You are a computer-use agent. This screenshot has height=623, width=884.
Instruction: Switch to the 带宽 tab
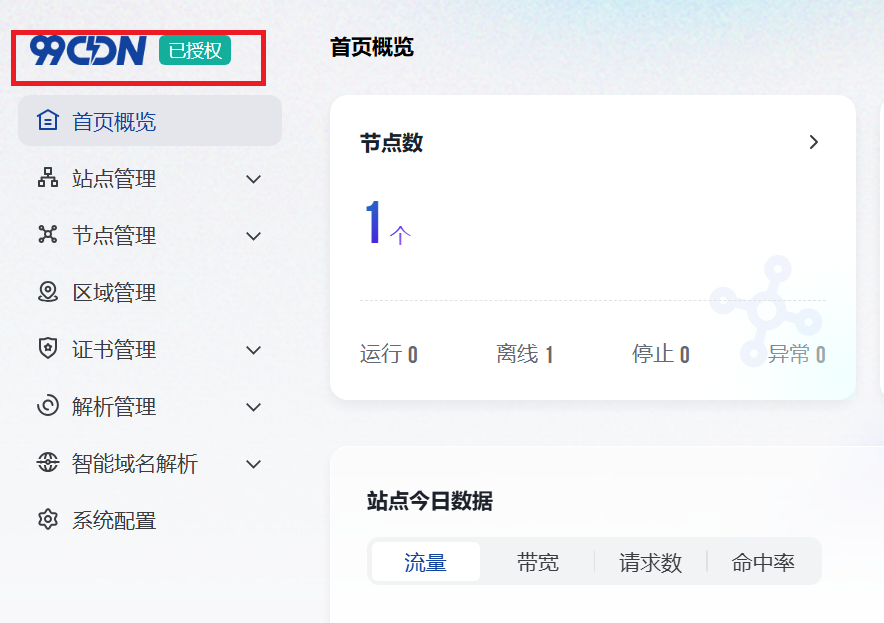pyautogui.click(x=537, y=562)
